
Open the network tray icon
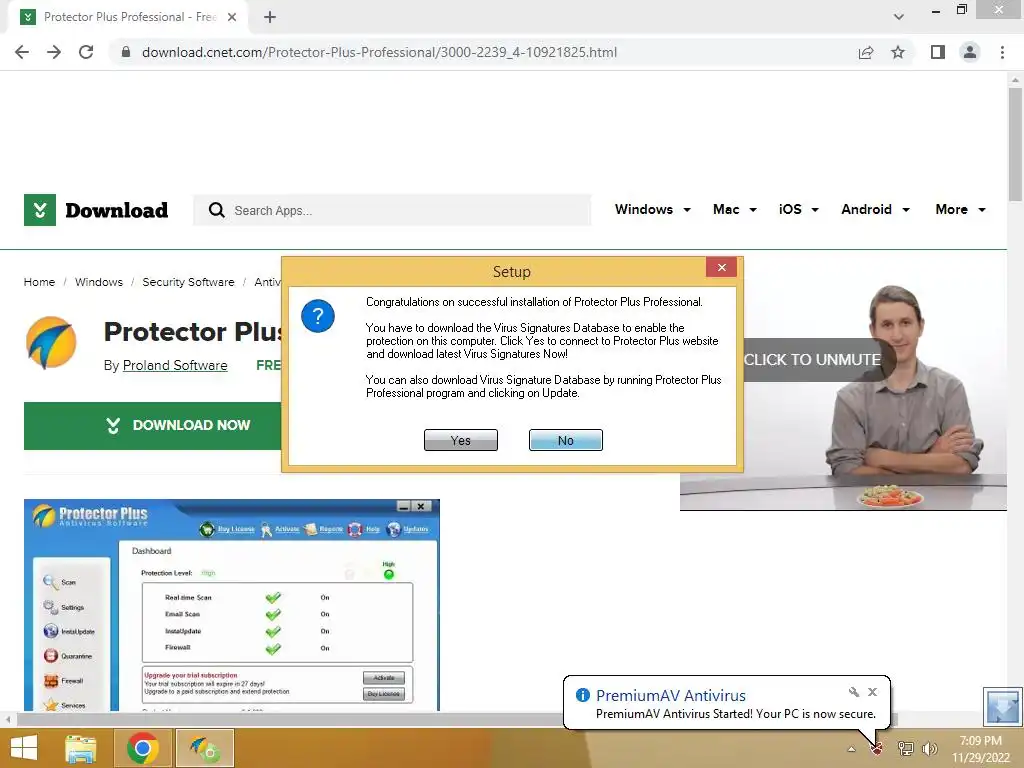coord(906,749)
